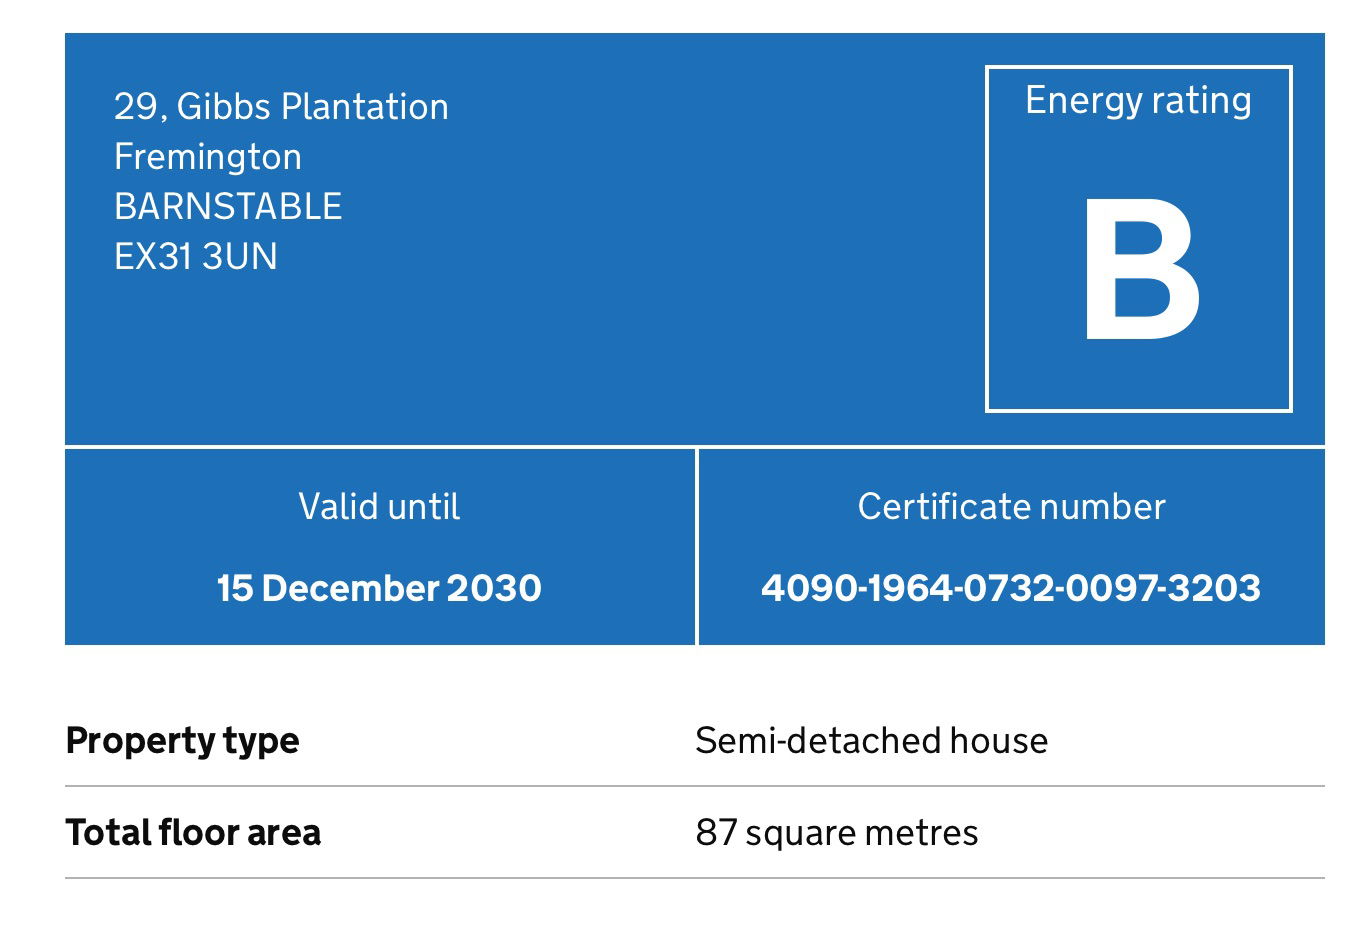The image size is (1370, 940).
Task: Select the certificate number 4090-1964-0732-0097-3203
Action: [x=1011, y=588]
